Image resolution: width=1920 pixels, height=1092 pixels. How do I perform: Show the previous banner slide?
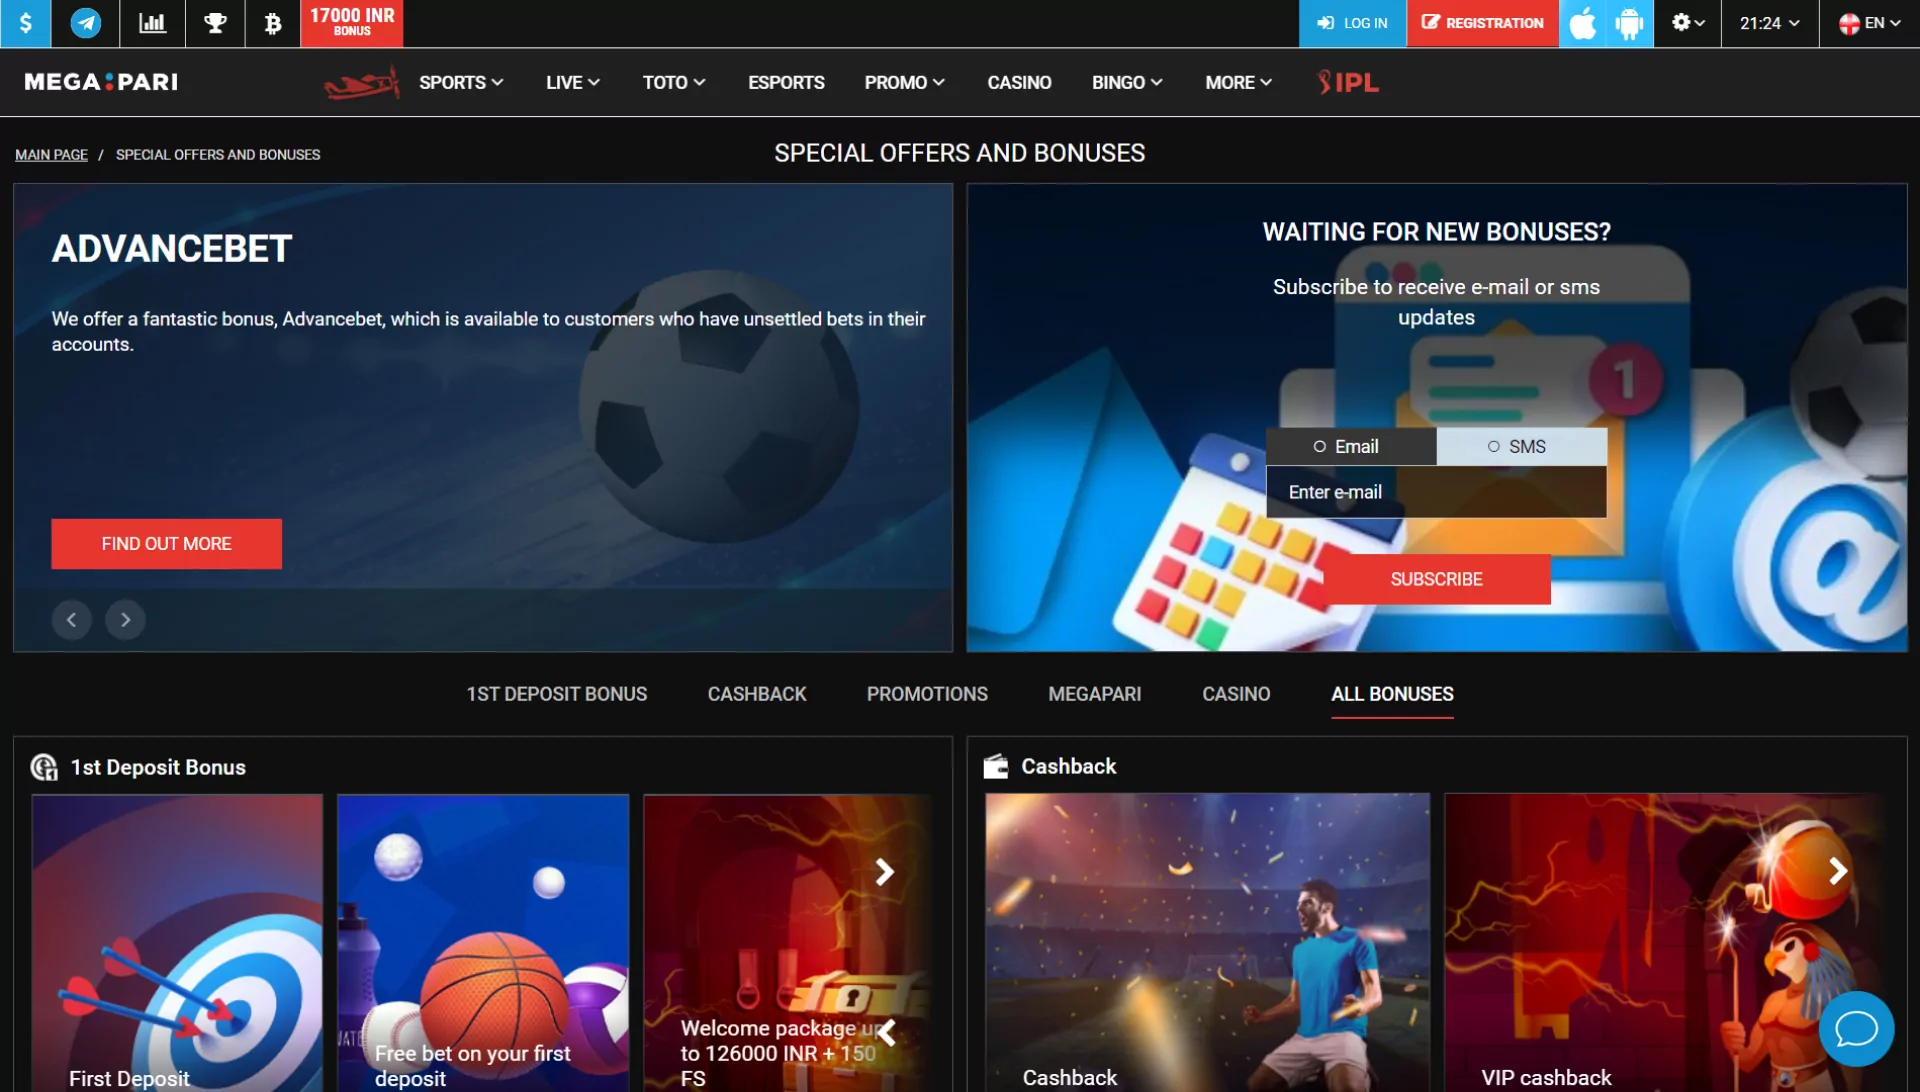pyautogui.click(x=71, y=620)
